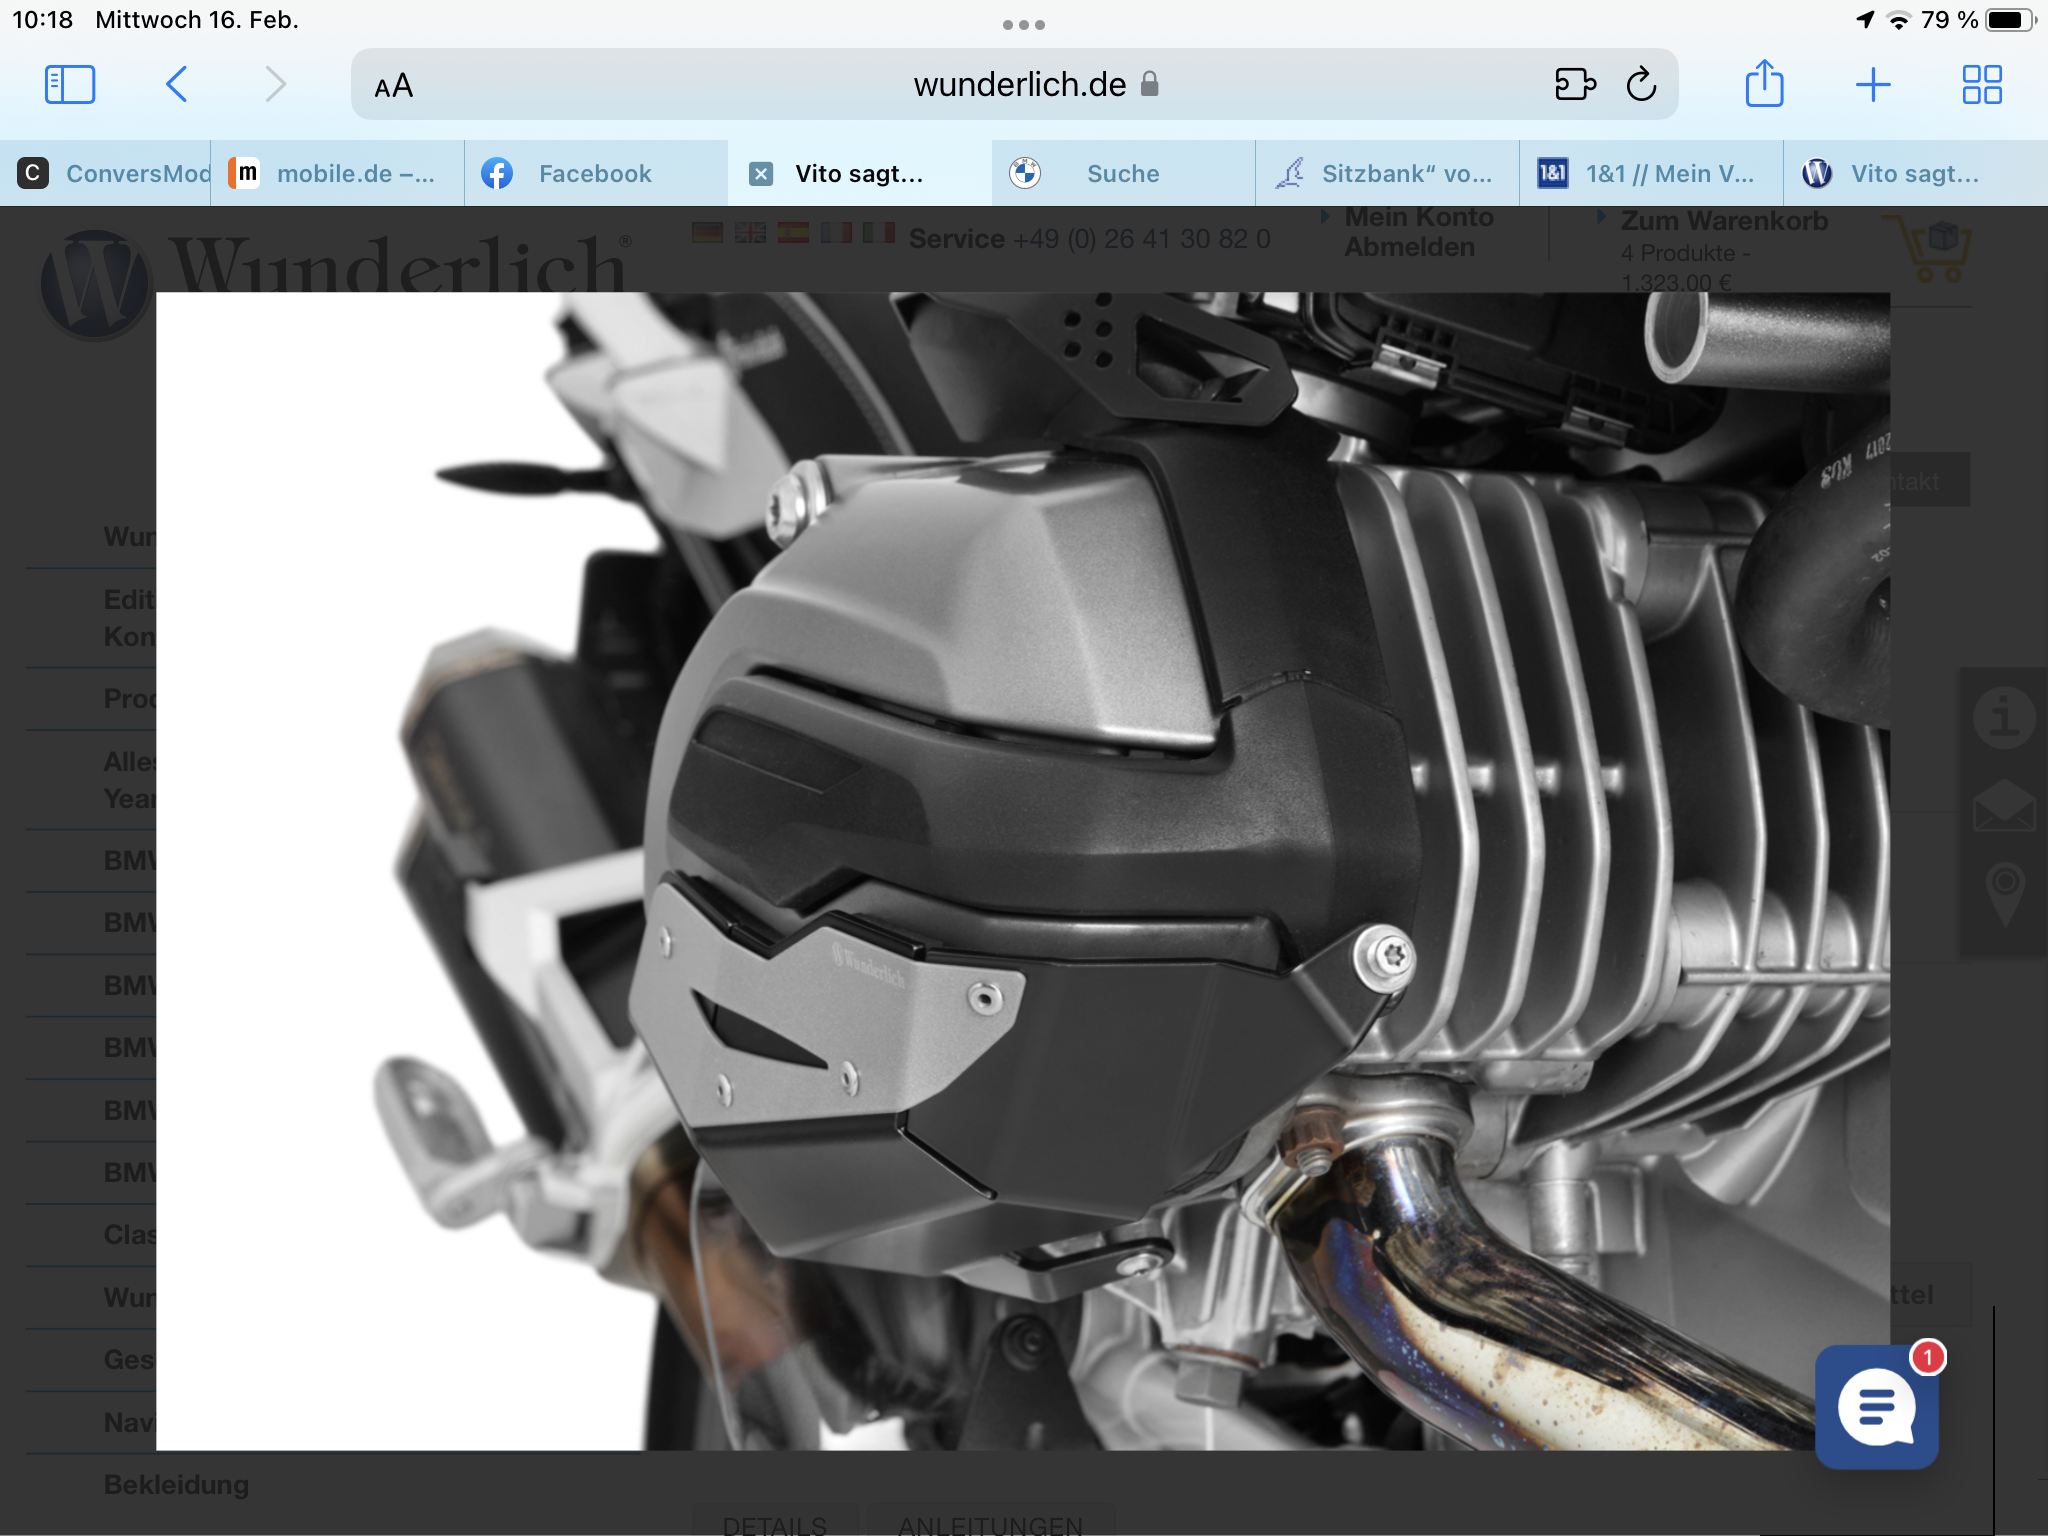Click the Mein Konto link
This screenshot has height=1536, width=2048.
click(x=1418, y=217)
